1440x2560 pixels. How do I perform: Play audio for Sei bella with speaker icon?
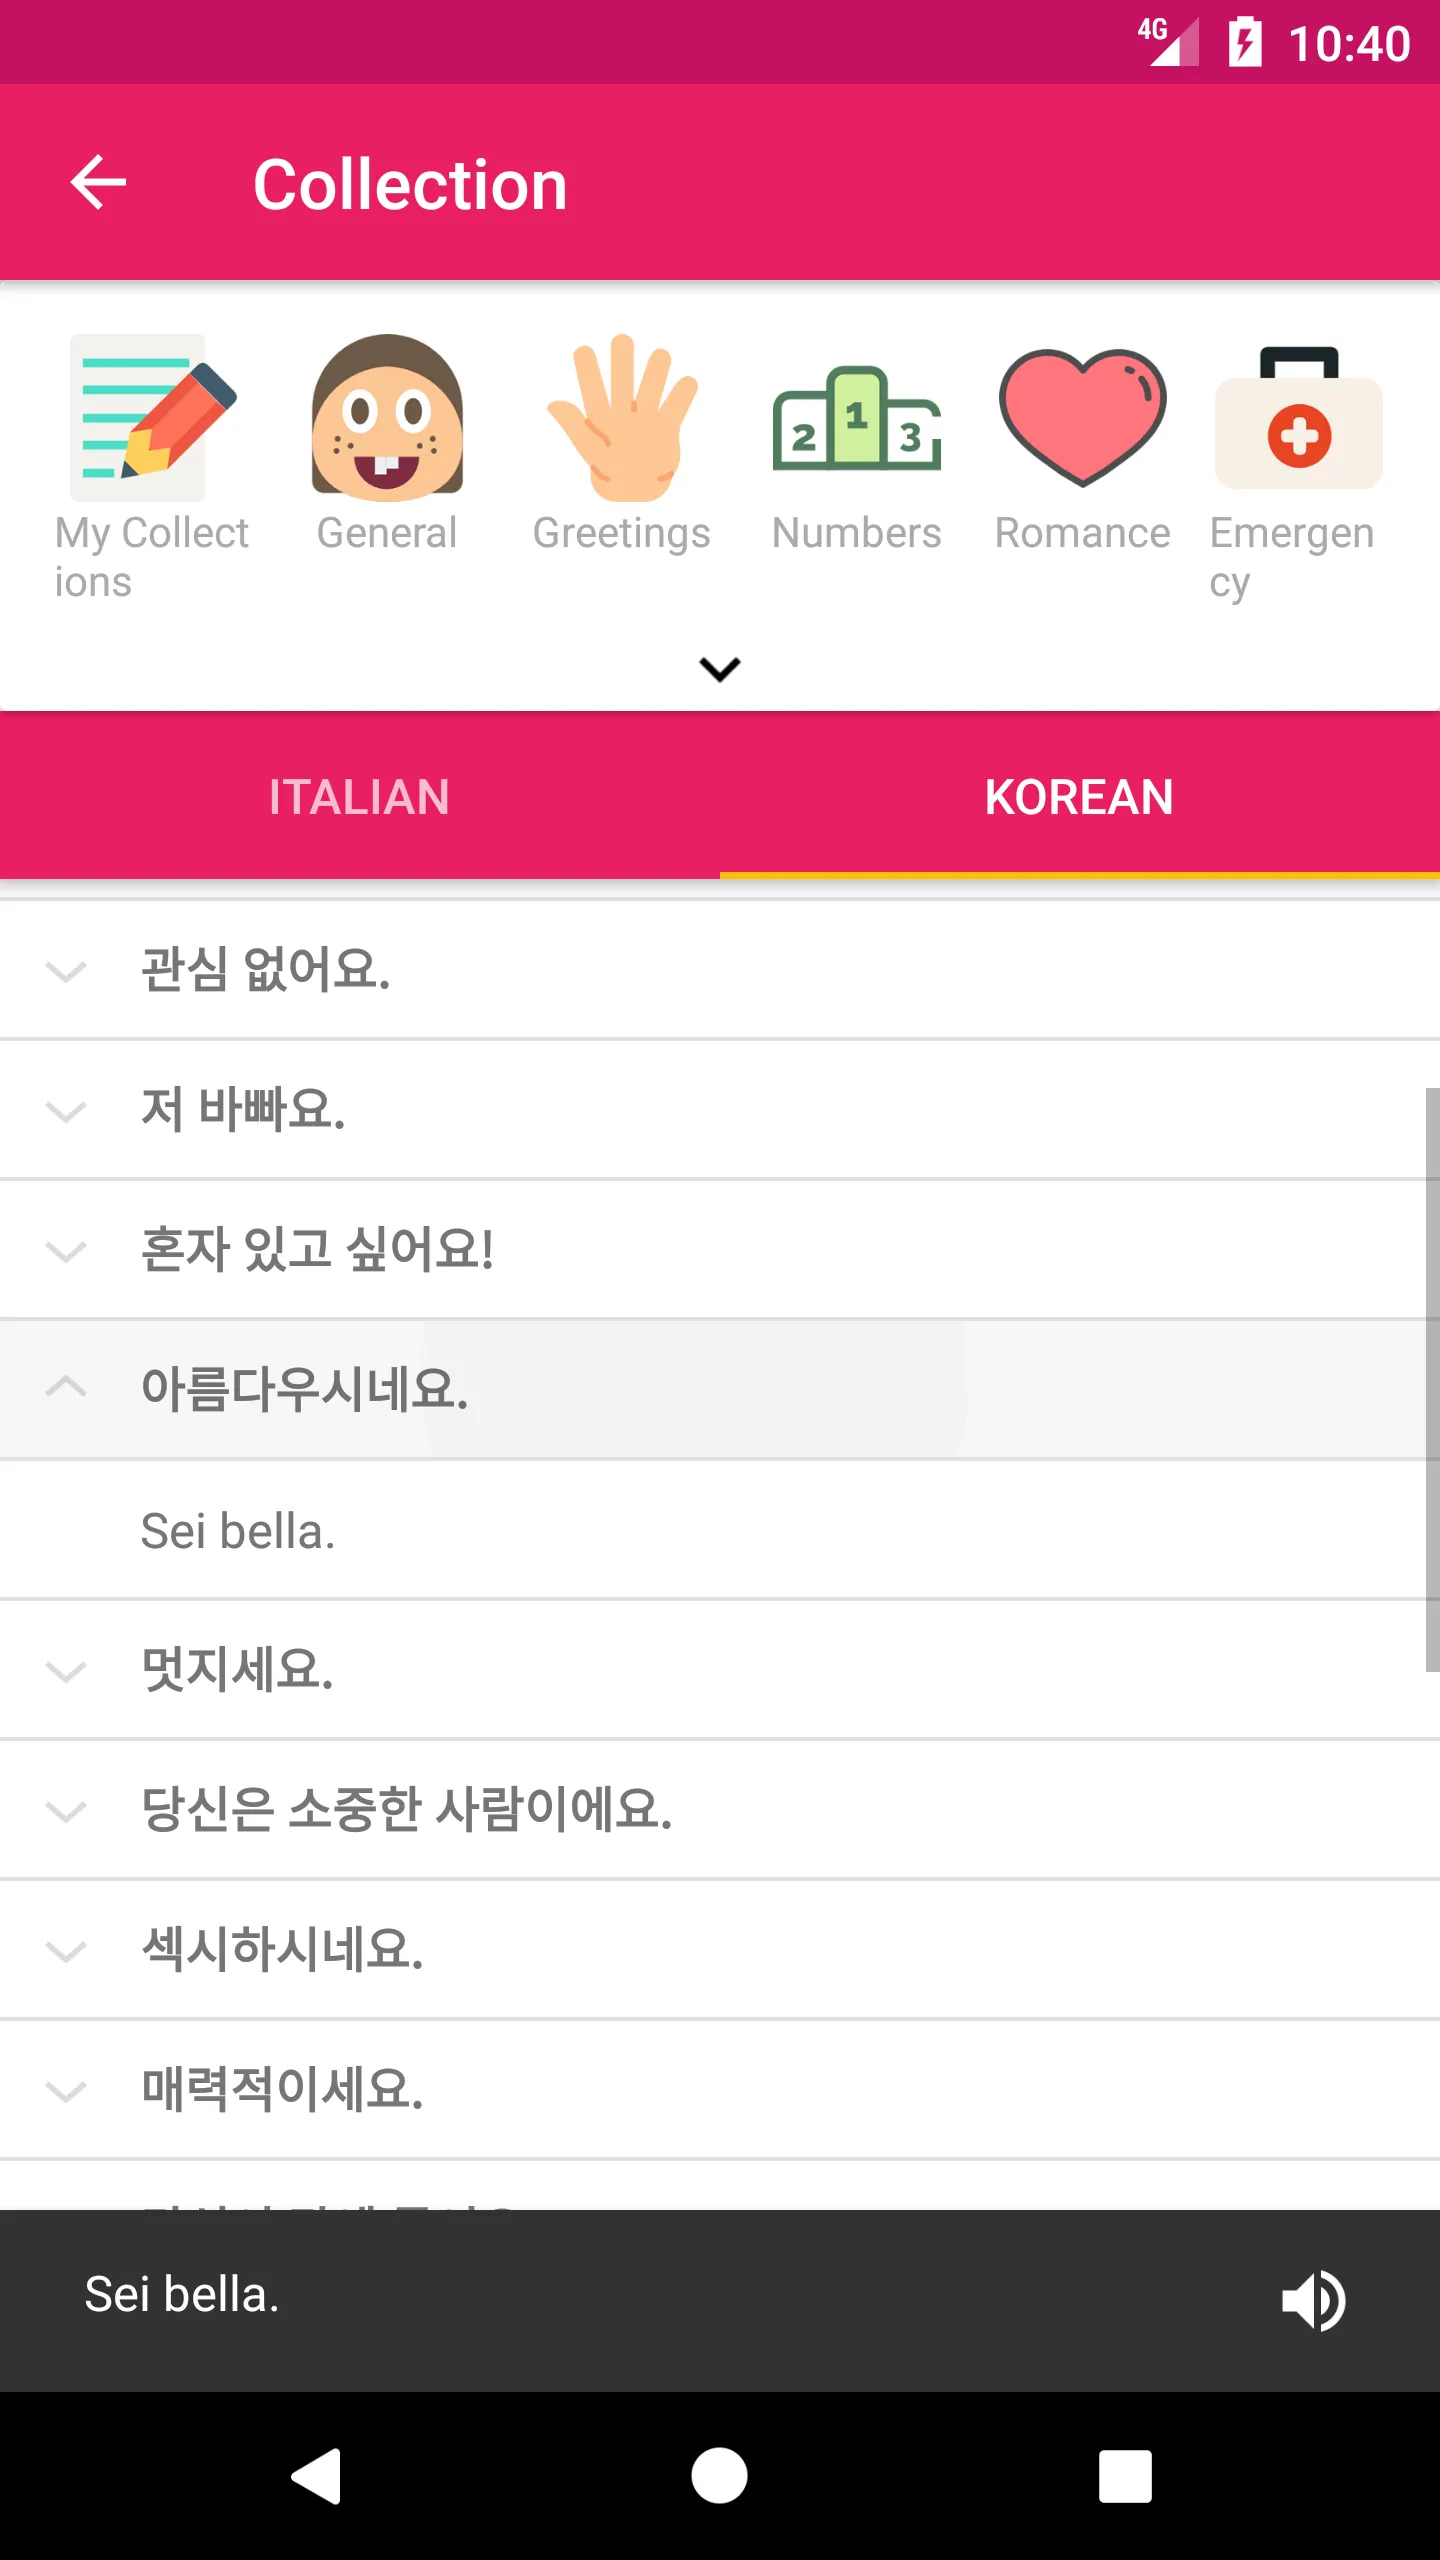coord(1314,2300)
